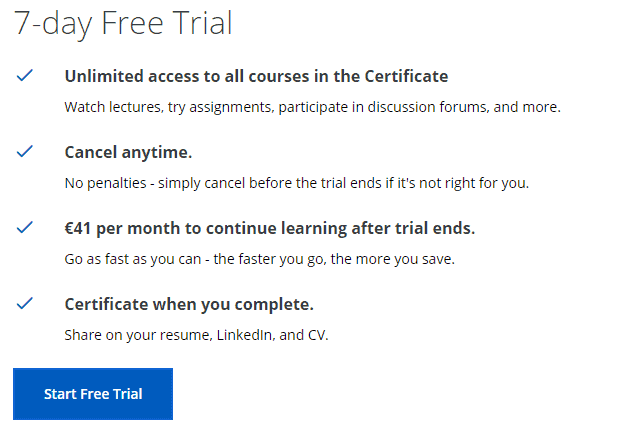The image size is (627, 435).
Task: Click the checkmark beside Unlimited access
Action: click(25, 76)
